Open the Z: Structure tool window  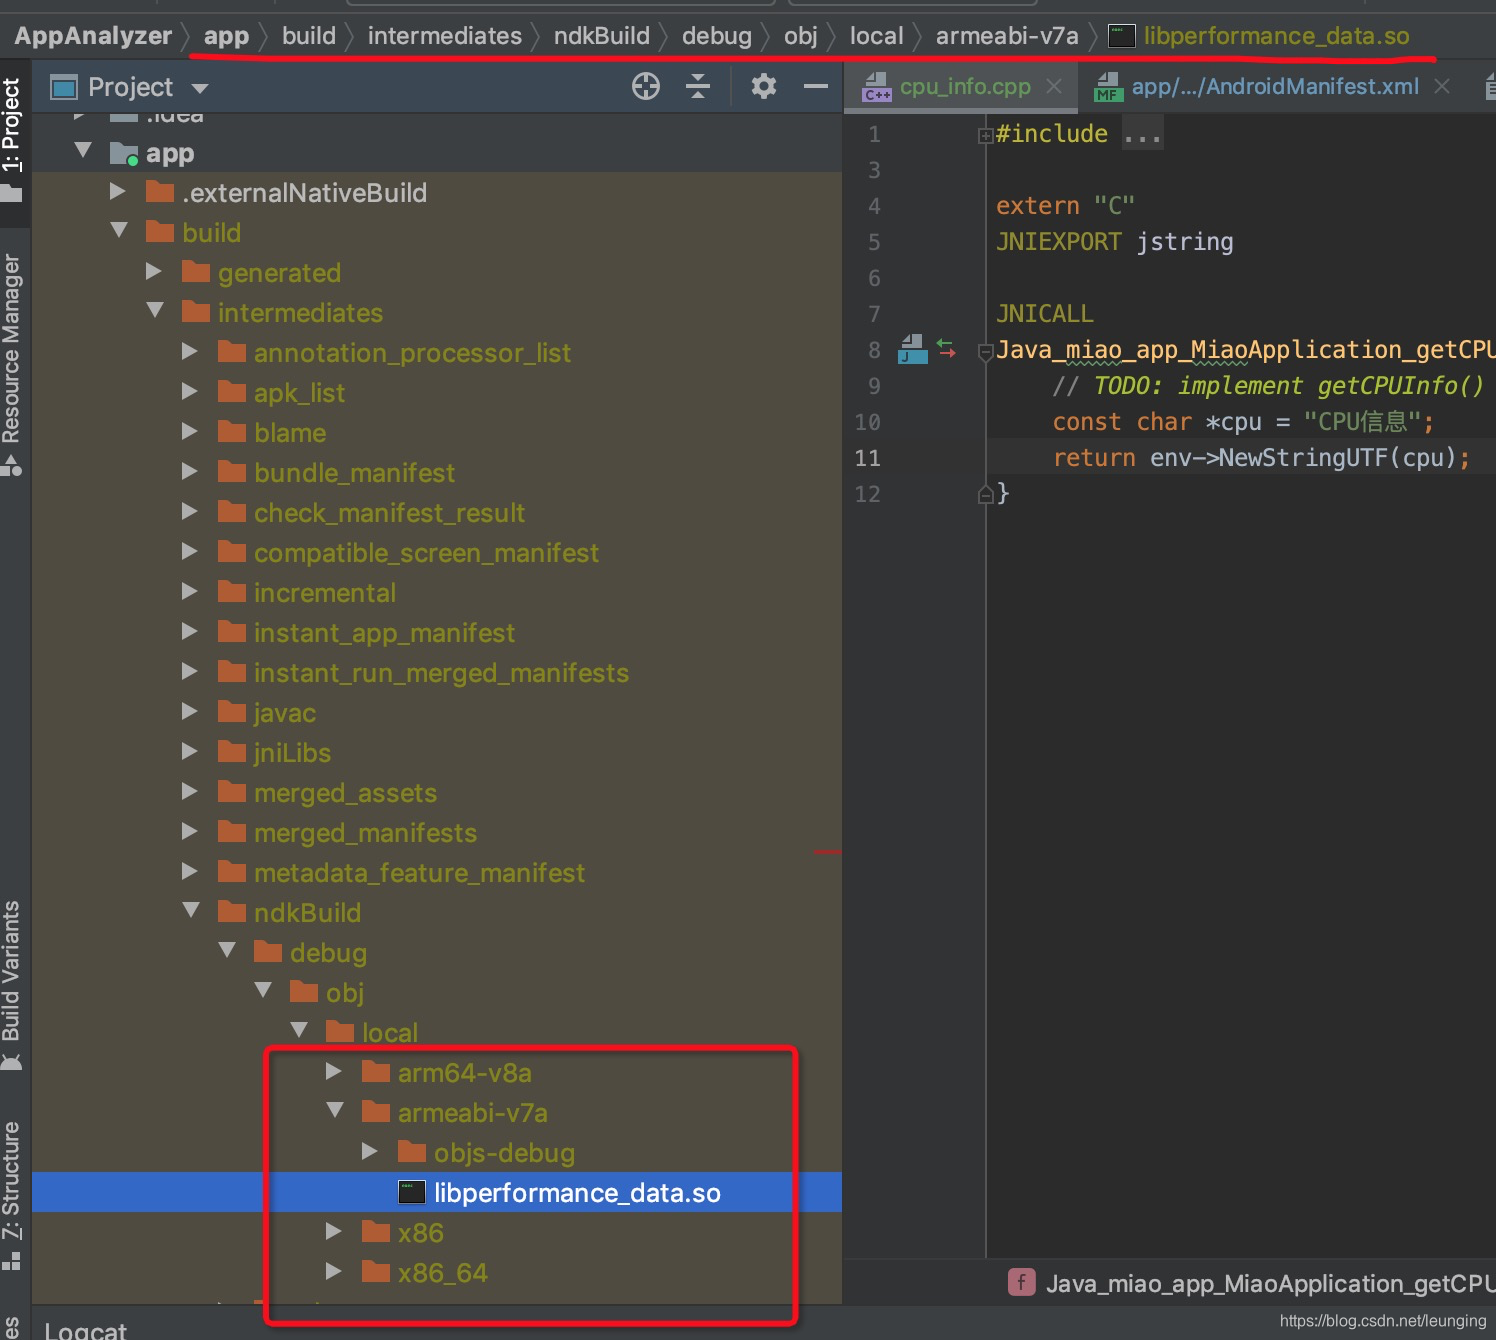pyautogui.click(x=12, y=1196)
